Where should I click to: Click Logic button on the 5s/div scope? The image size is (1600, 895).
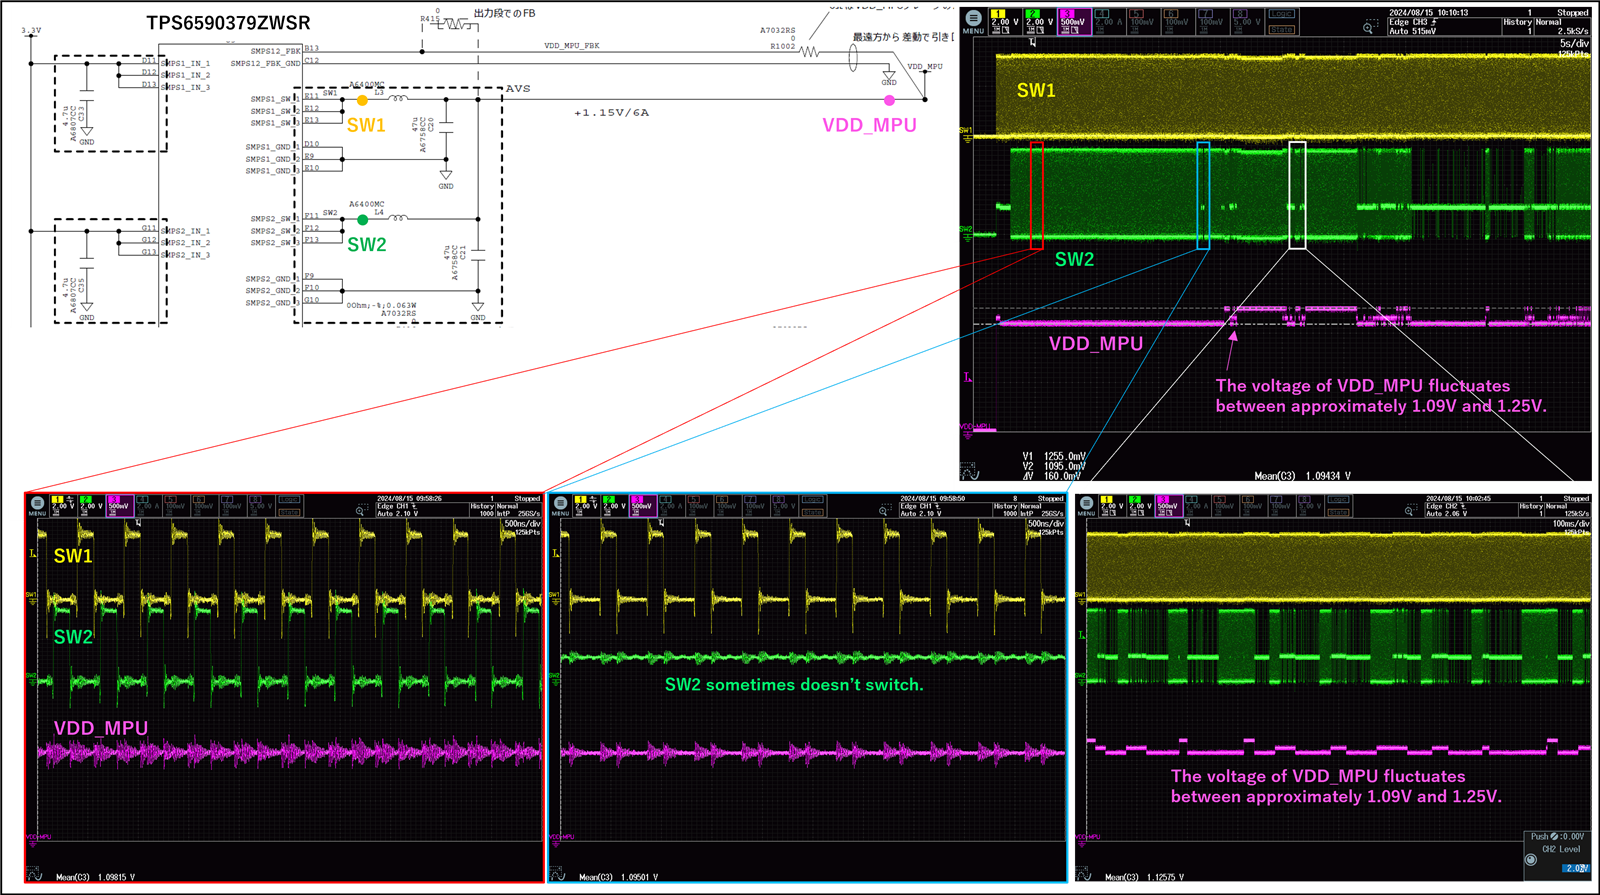(x=1281, y=13)
